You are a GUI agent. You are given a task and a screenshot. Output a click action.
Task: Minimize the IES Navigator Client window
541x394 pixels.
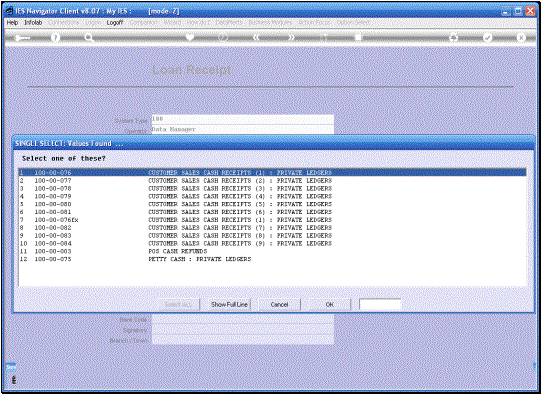(x=506, y=11)
